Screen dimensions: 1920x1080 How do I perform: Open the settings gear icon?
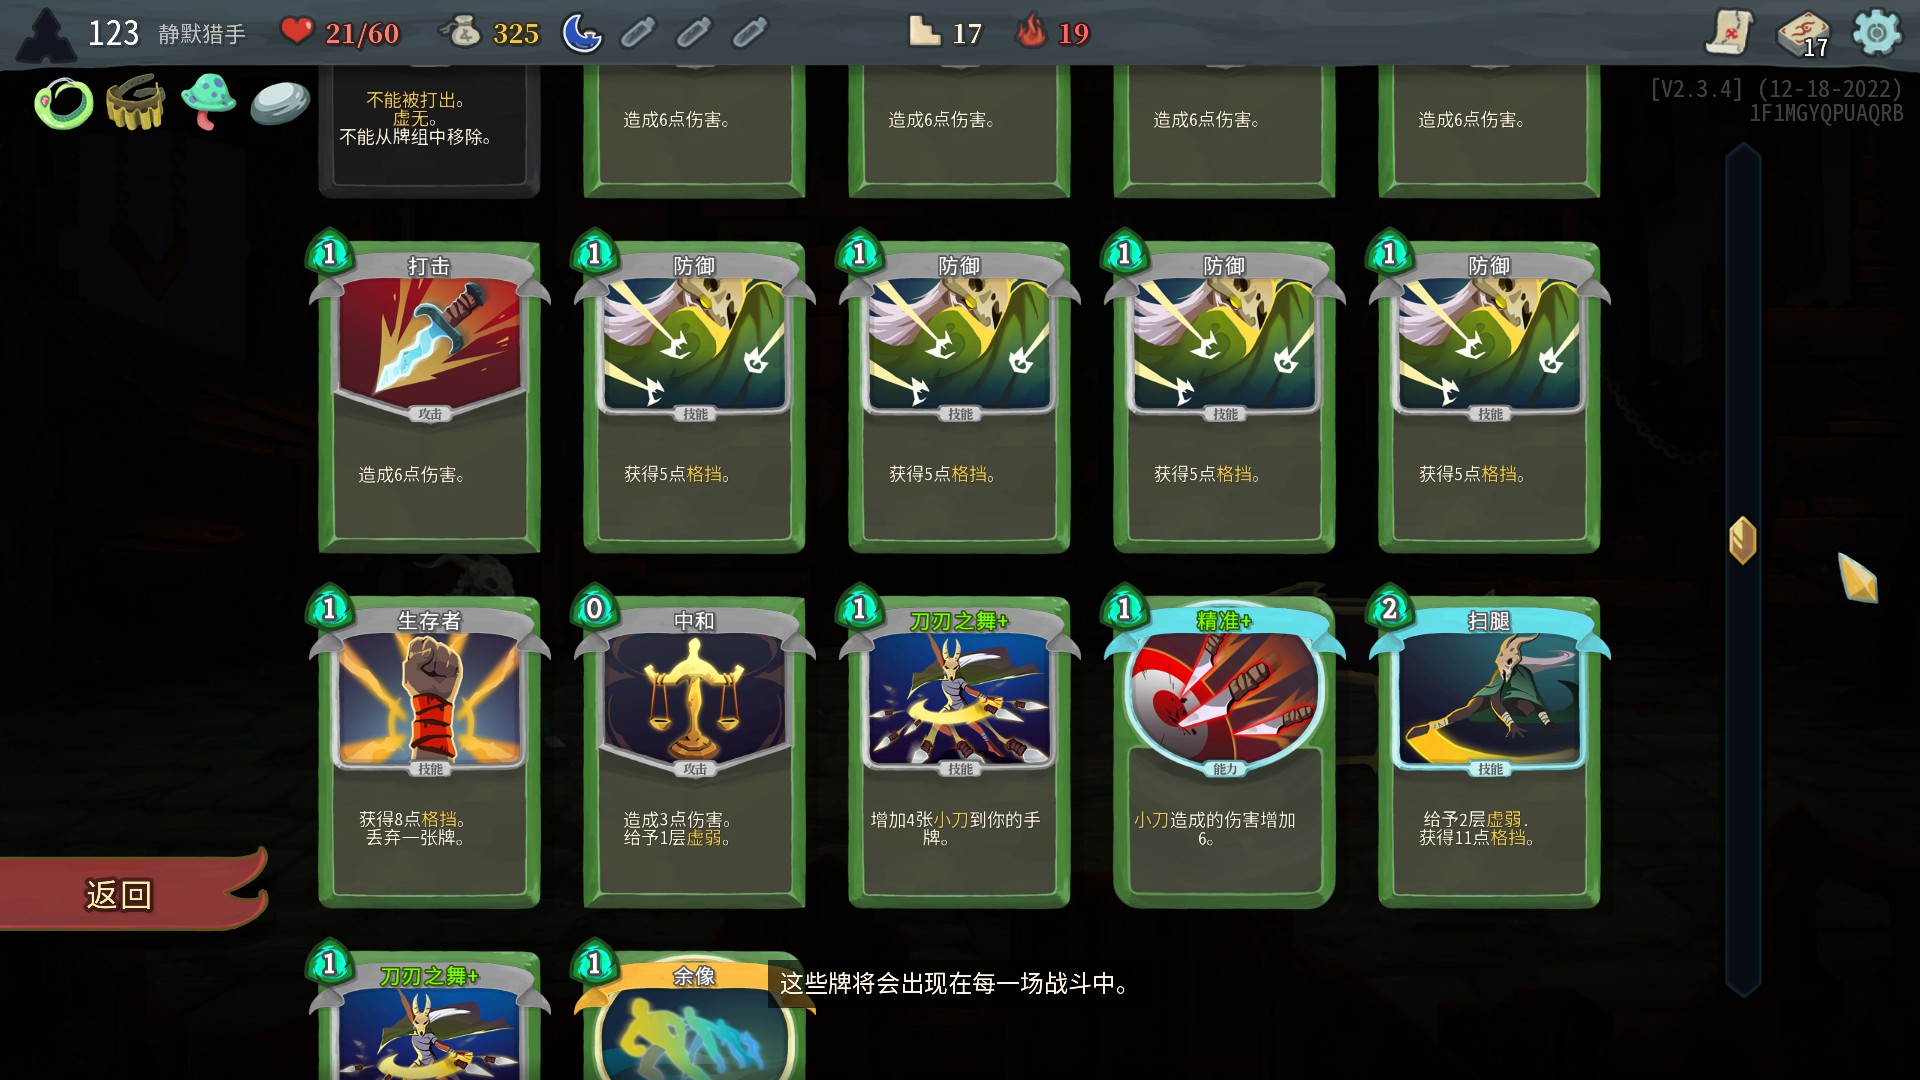tap(1877, 33)
